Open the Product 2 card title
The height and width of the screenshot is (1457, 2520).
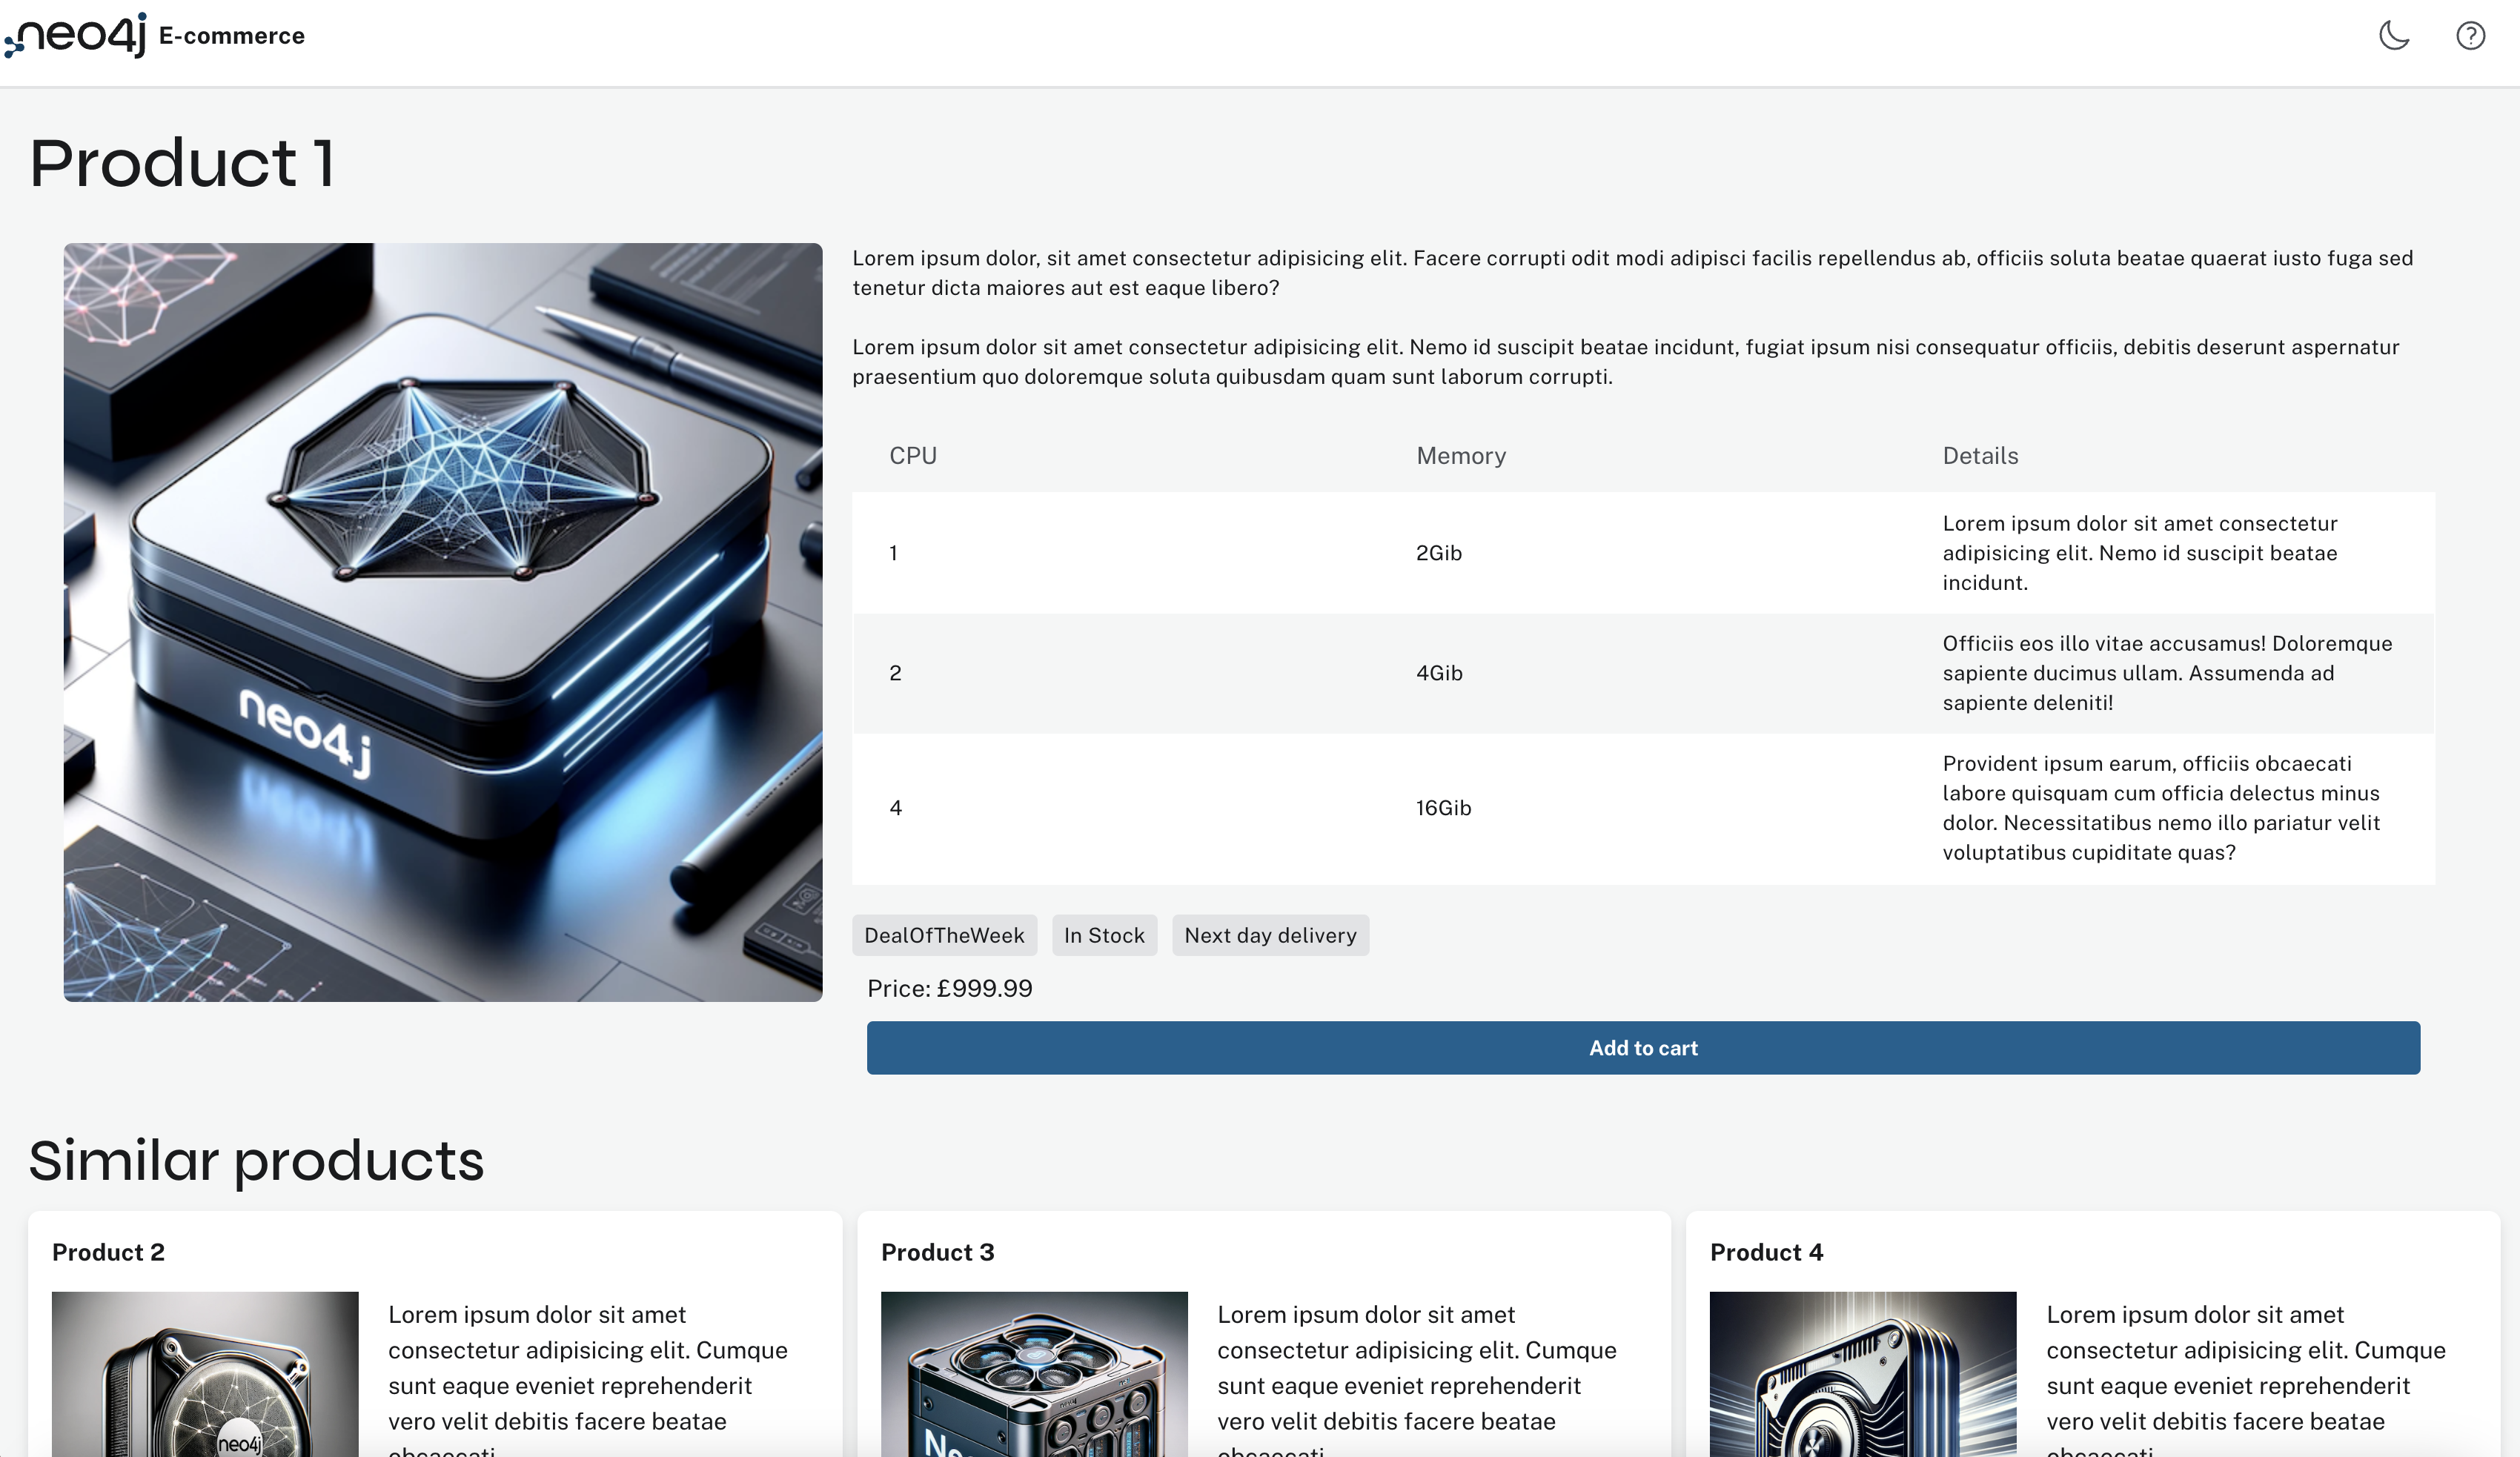coord(108,1252)
